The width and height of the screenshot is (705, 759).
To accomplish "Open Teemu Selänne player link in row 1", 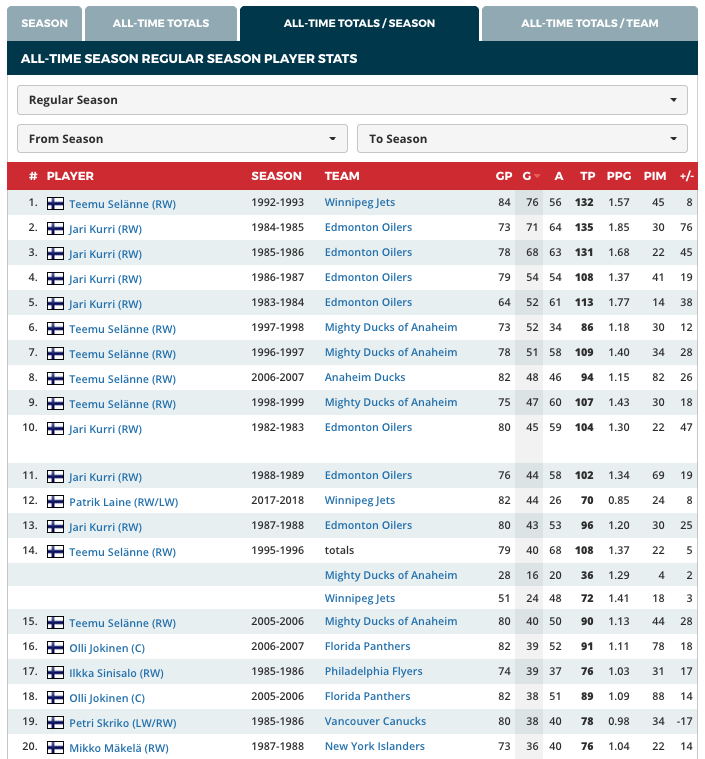I will [x=123, y=204].
